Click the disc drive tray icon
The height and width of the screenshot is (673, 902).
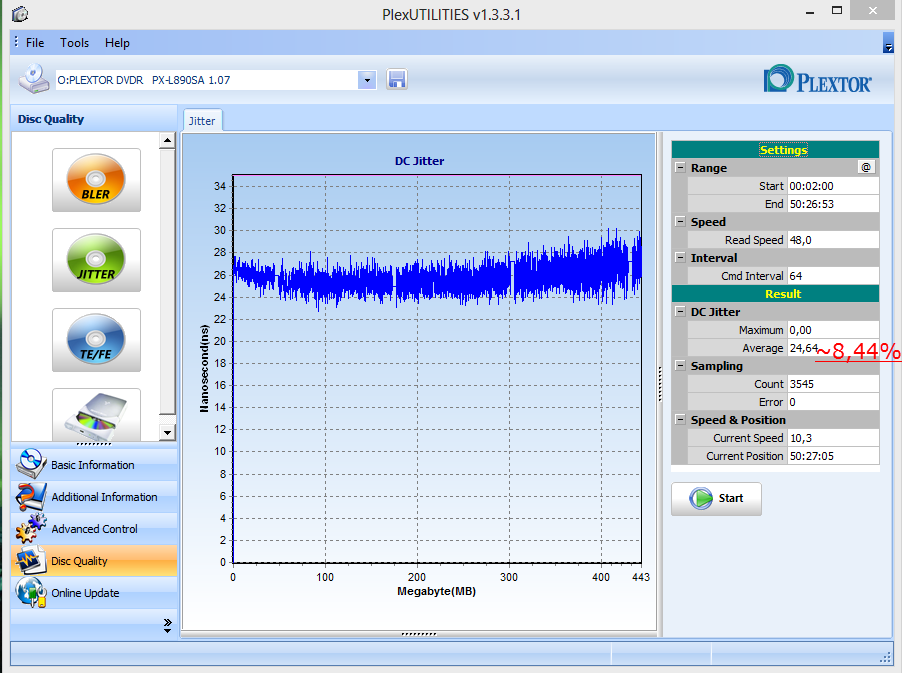click(x=96, y=415)
